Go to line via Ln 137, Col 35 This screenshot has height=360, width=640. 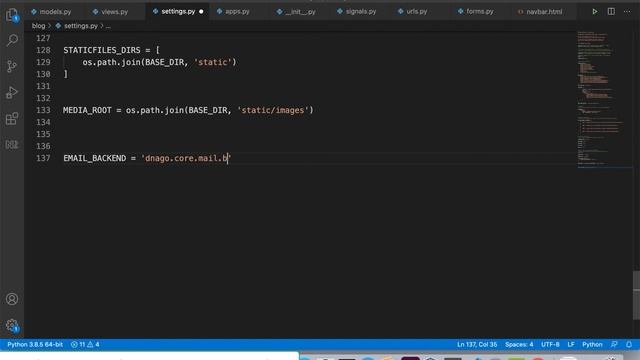477,344
